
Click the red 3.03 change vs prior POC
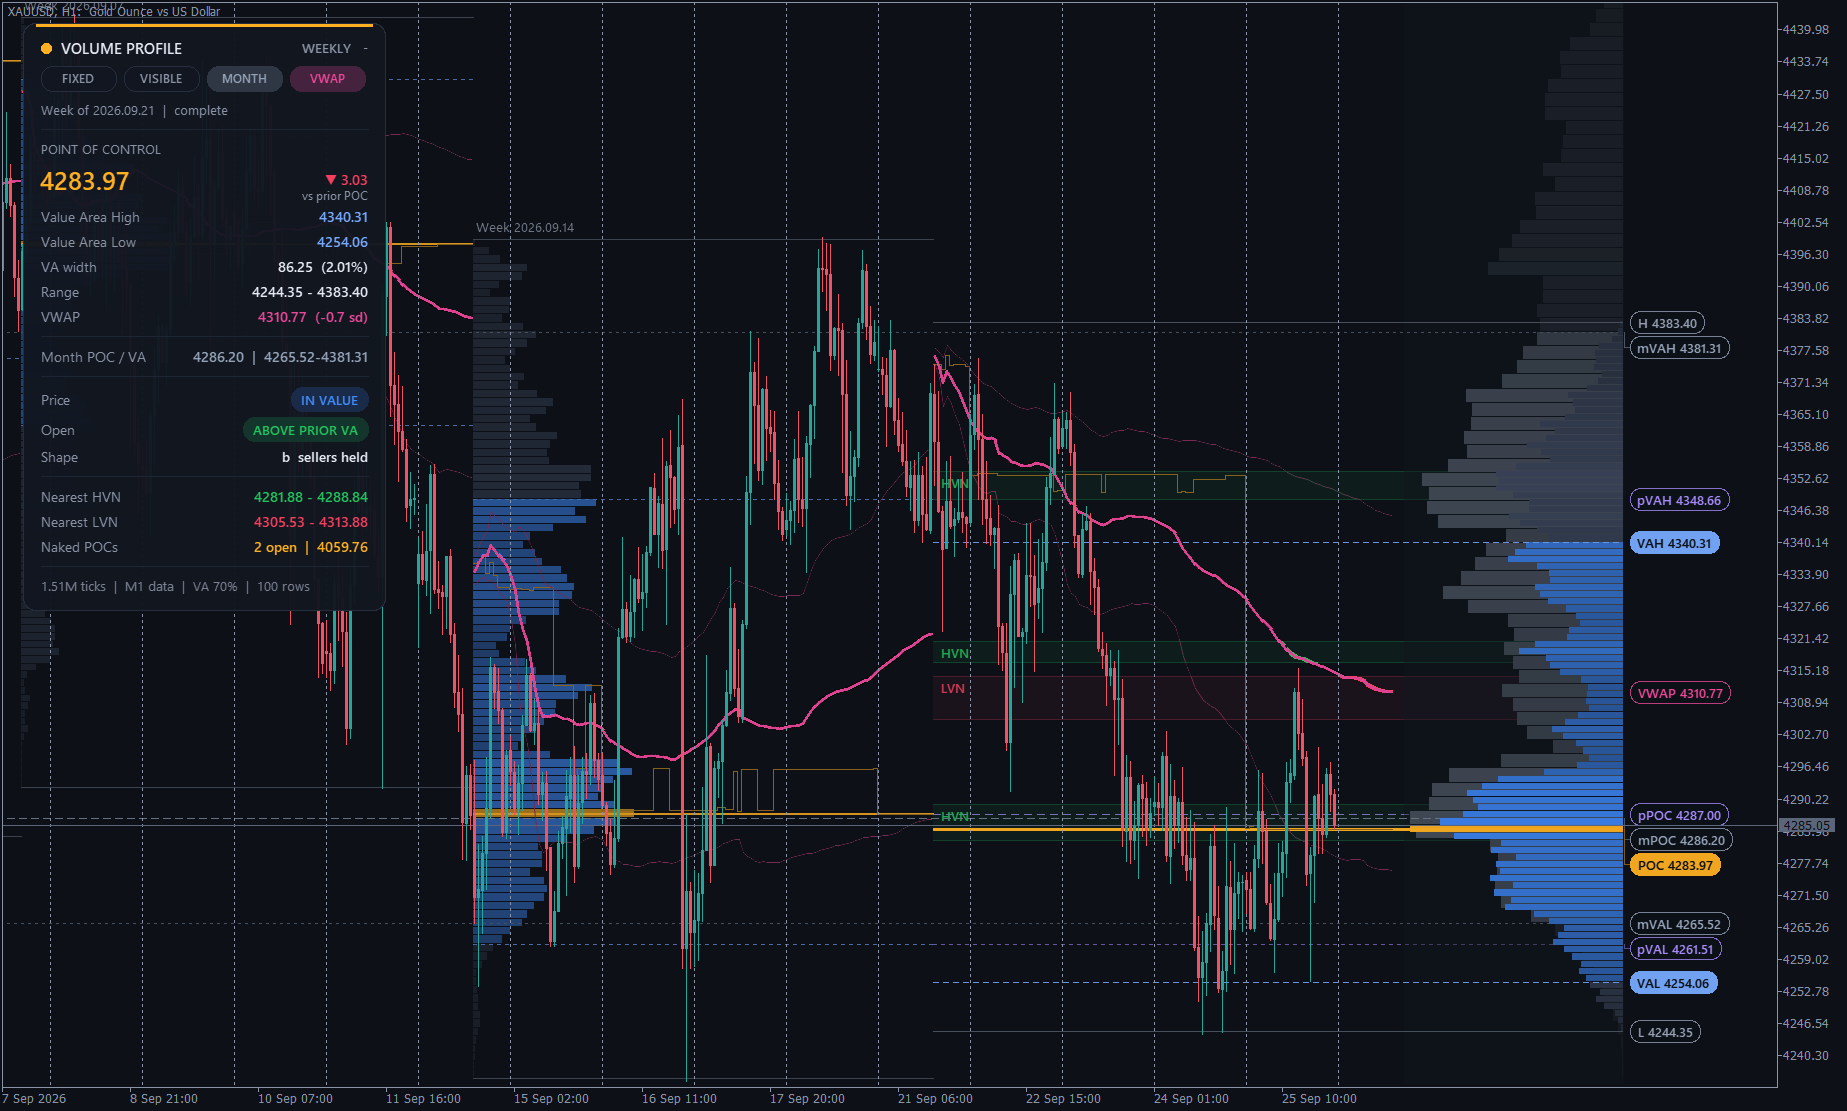coord(347,180)
